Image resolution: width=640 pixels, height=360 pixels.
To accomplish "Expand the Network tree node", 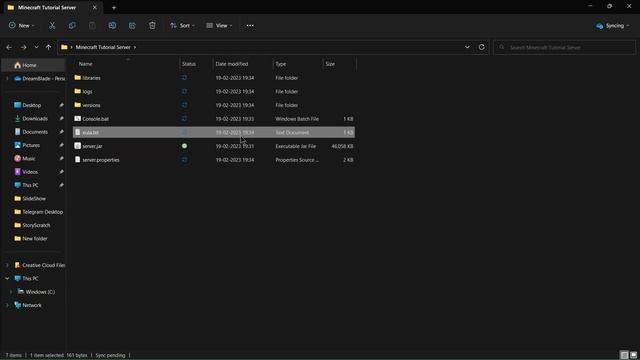I will pyautogui.click(x=7, y=305).
